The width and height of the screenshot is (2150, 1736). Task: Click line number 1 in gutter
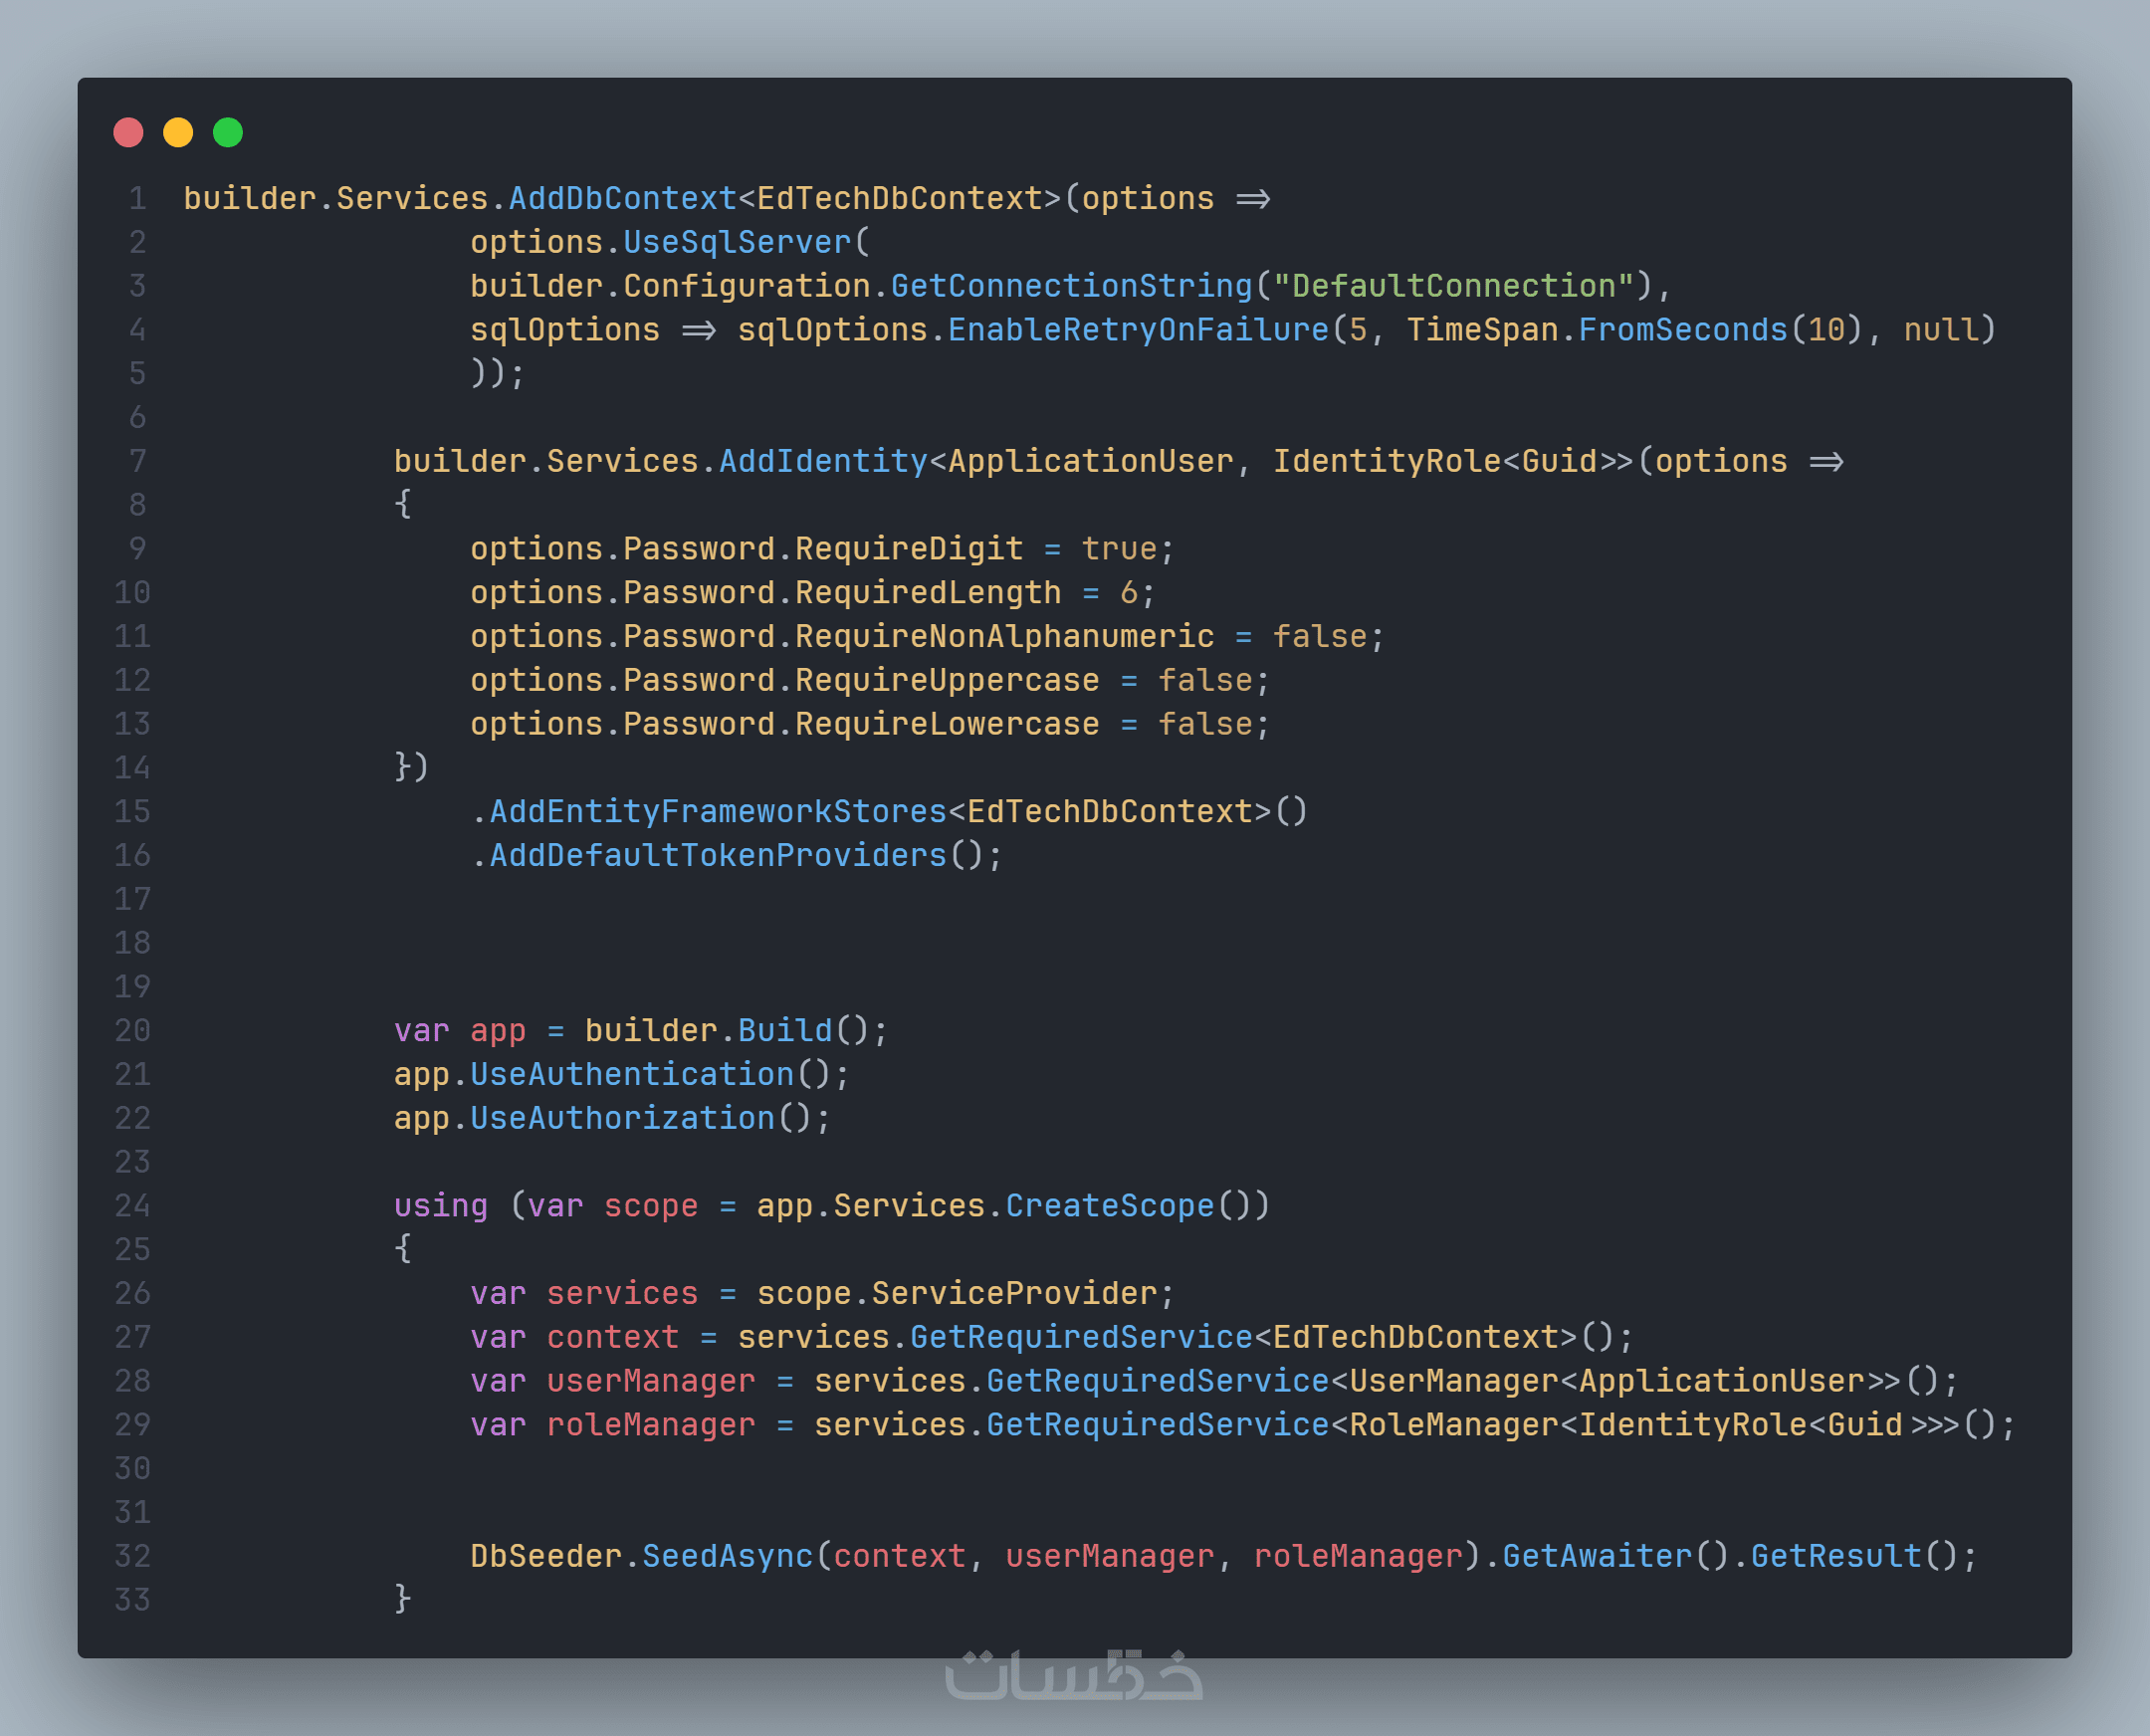(137, 198)
